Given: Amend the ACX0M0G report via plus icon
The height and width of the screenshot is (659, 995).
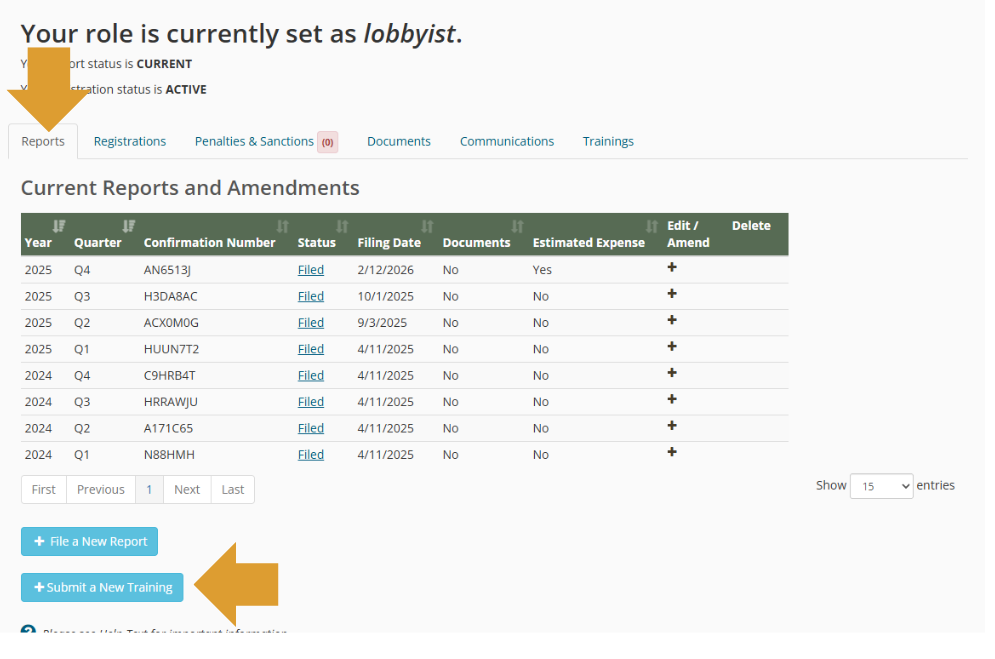Looking at the screenshot, I should pyautogui.click(x=672, y=320).
